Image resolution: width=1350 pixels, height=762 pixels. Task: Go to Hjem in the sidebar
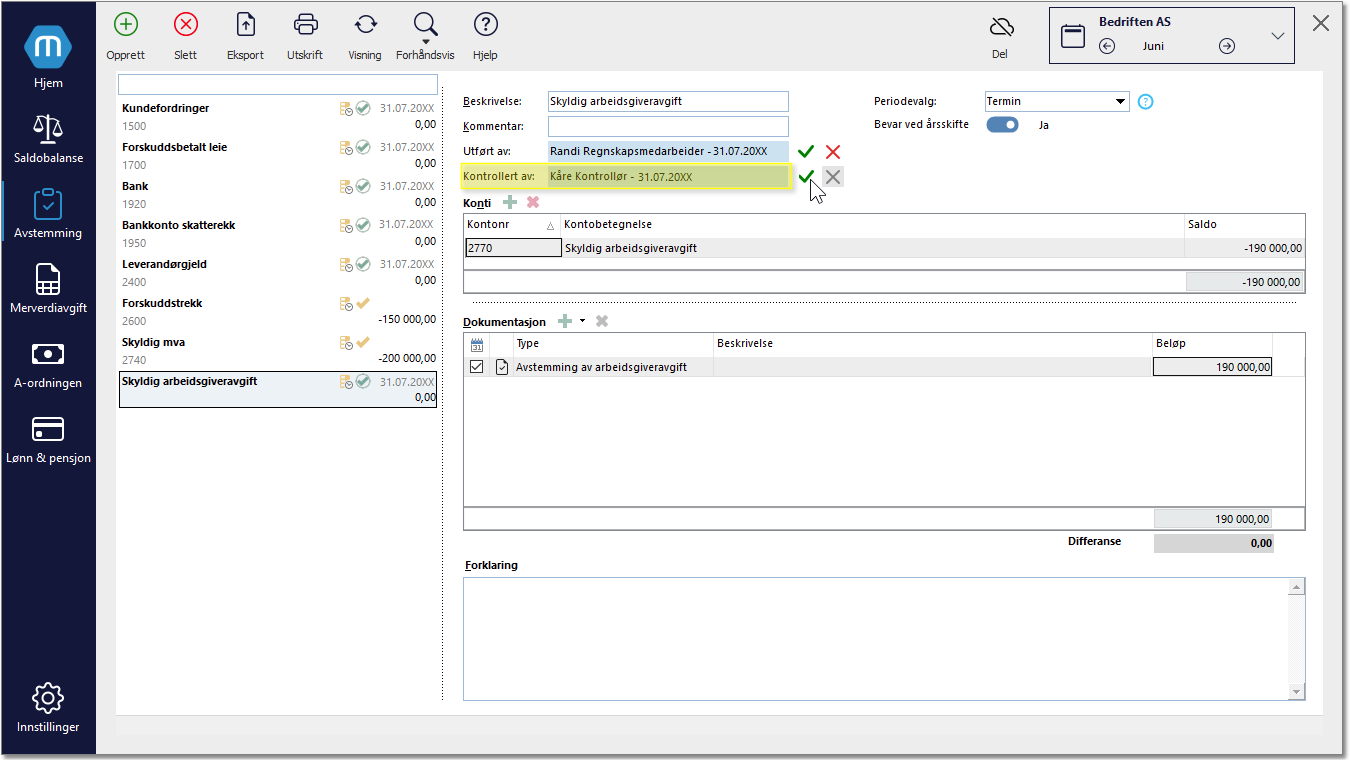48,58
